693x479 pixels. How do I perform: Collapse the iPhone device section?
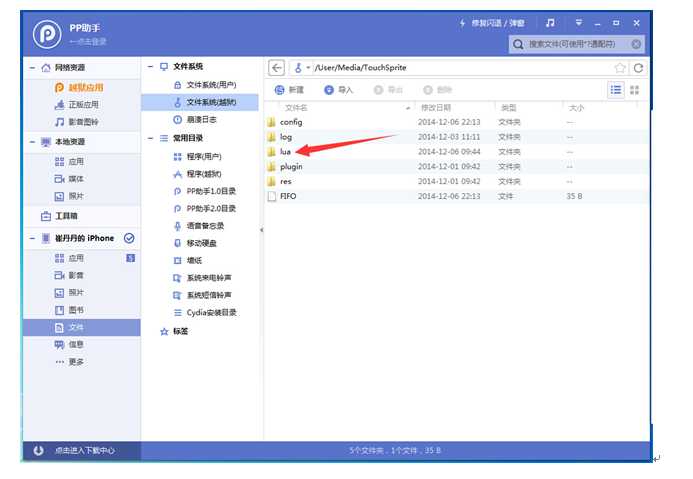coord(32,238)
